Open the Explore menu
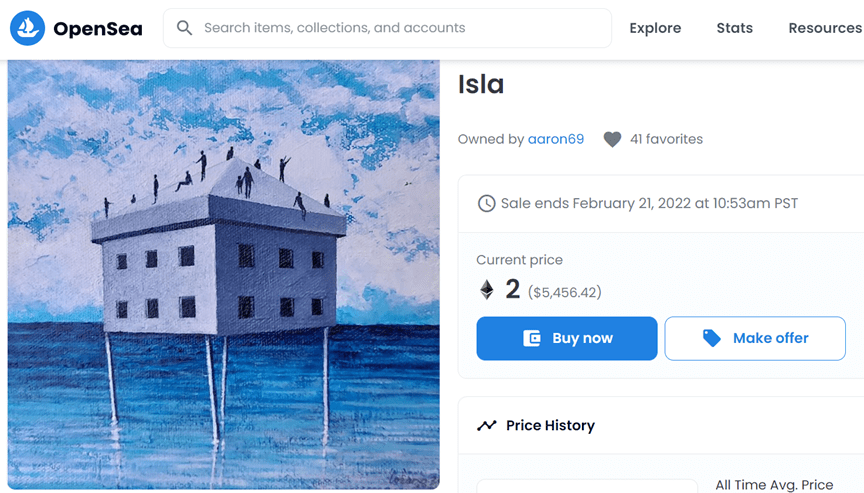 (x=655, y=28)
